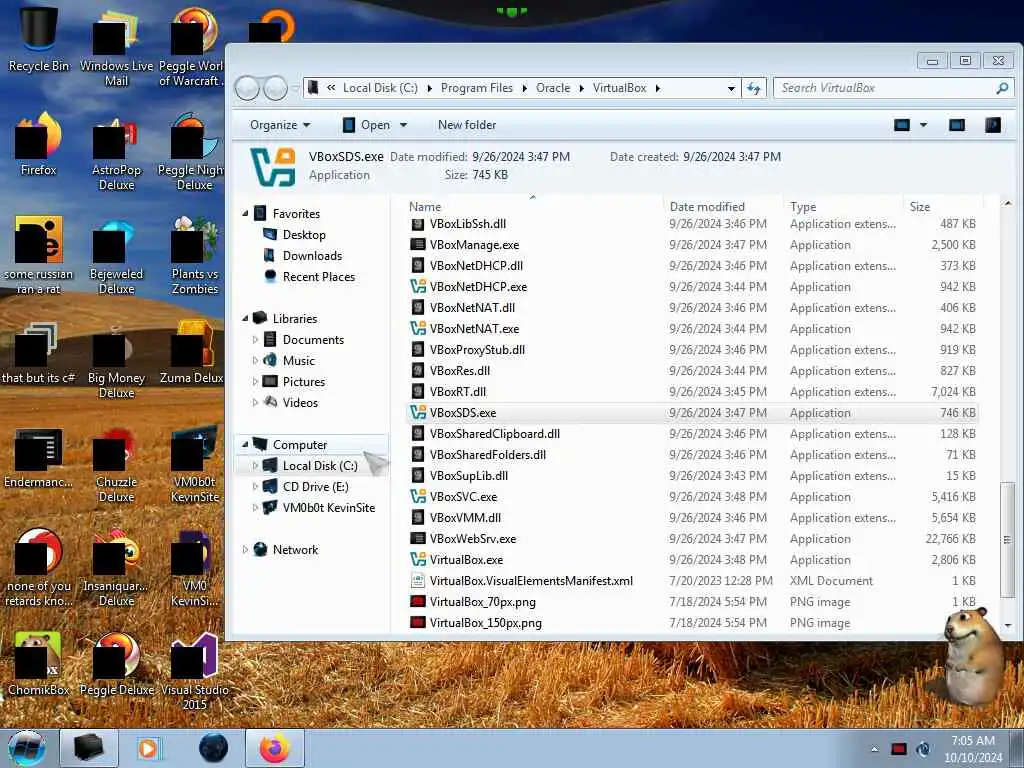
Task: Open the address bar history dropdown
Action: pyautogui.click(x=731, y=88)
